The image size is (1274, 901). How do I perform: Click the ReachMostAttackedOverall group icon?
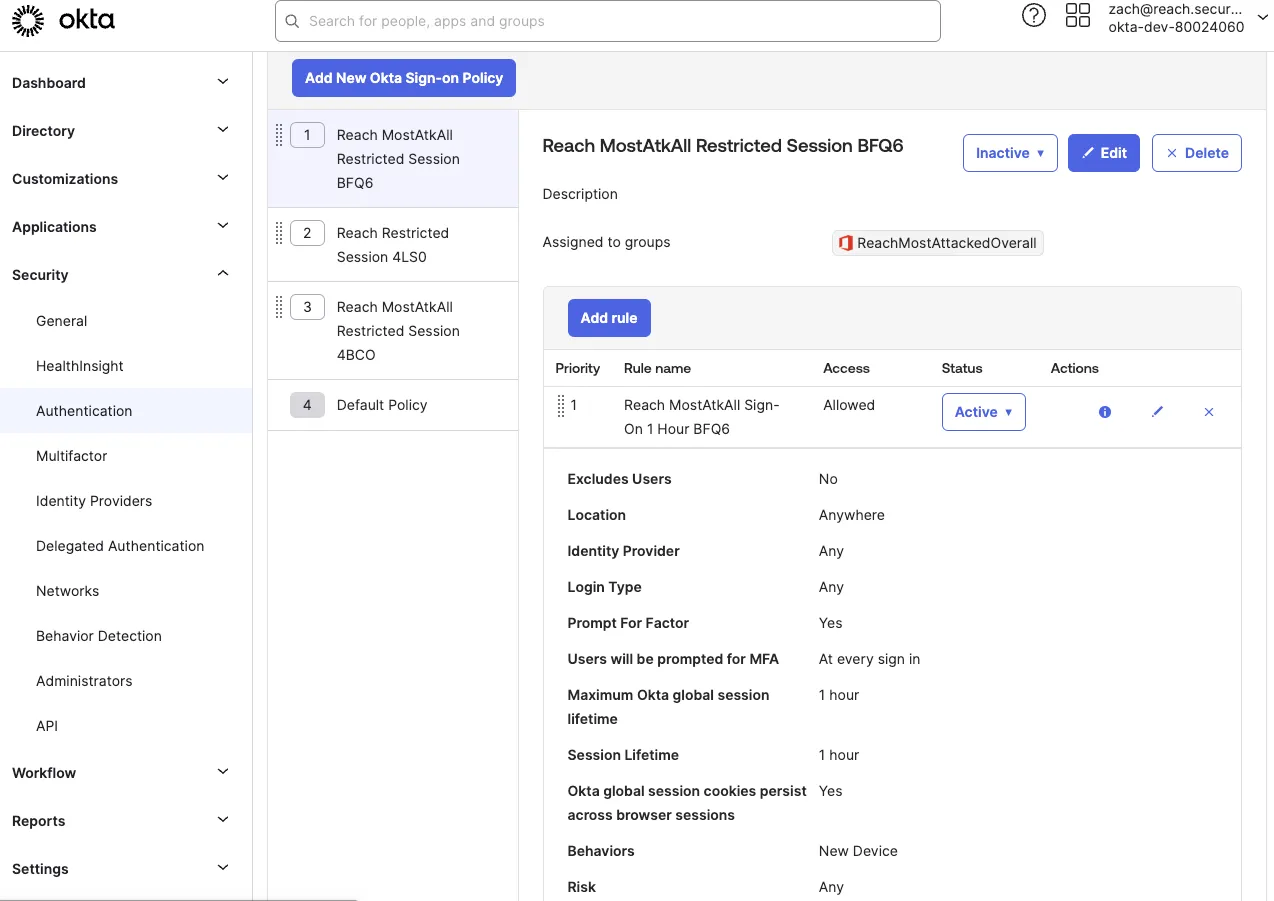[846, 242]
